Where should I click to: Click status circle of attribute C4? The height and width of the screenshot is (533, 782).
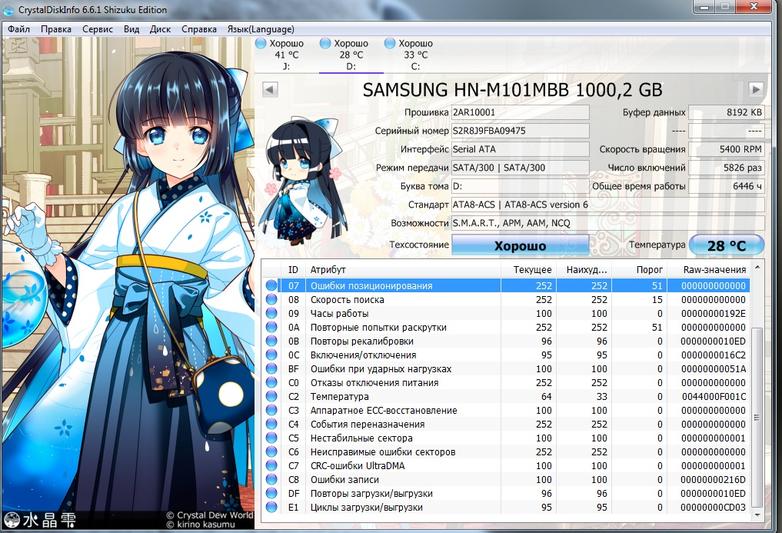(271, 424)
